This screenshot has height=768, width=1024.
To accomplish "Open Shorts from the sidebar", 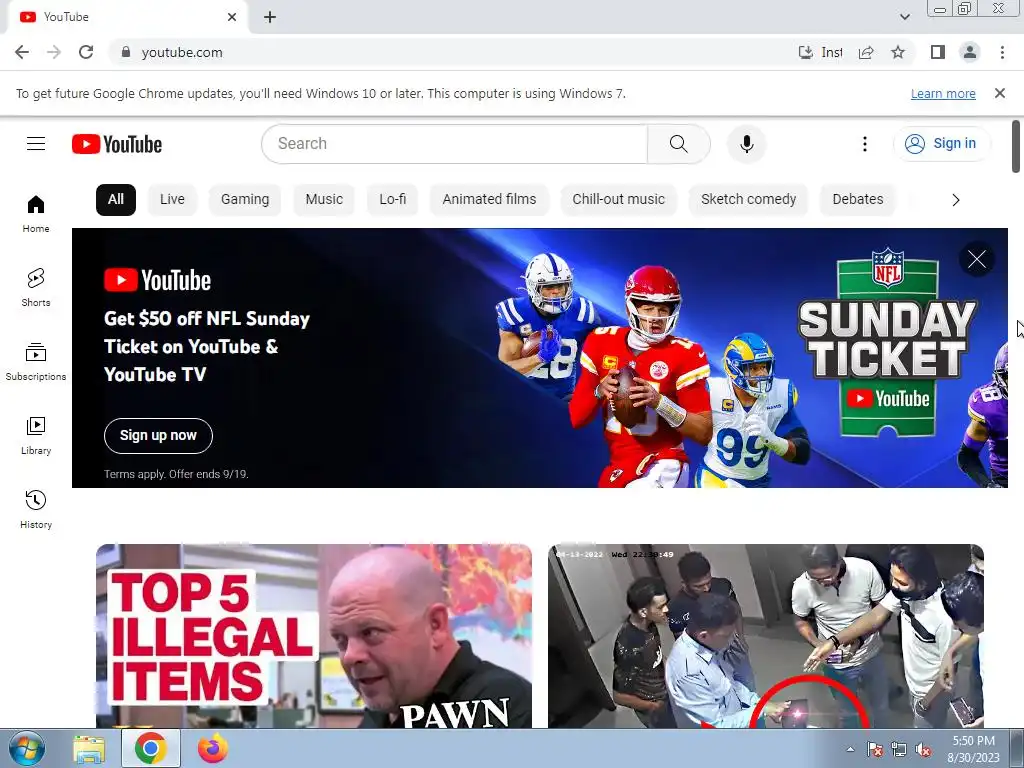I will pos(36,288).
